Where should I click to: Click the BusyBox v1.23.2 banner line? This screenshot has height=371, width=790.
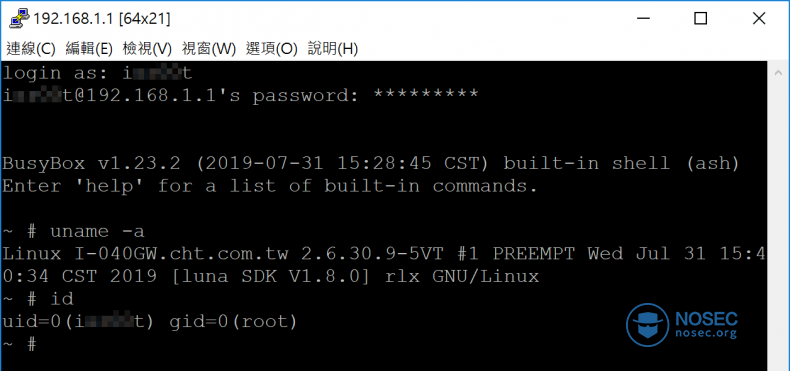pos(371,163)
